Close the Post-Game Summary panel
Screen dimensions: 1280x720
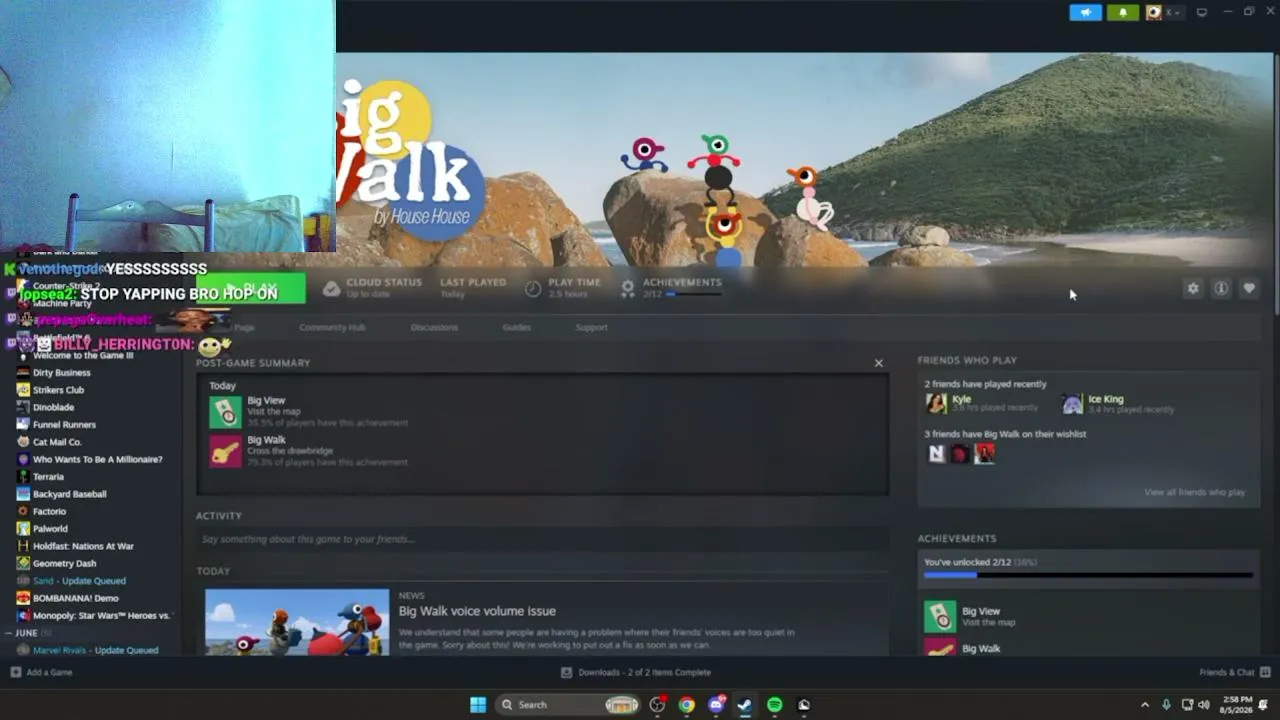[879, 363]
